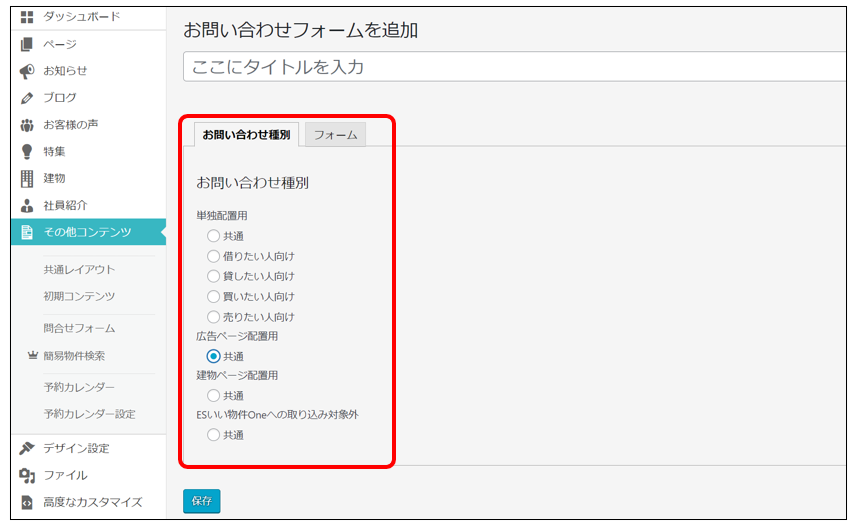The width and height of the screenshot is (853, 530).
Task: Click the megaphone icon for お知らせ
Action: click(27, 71)
